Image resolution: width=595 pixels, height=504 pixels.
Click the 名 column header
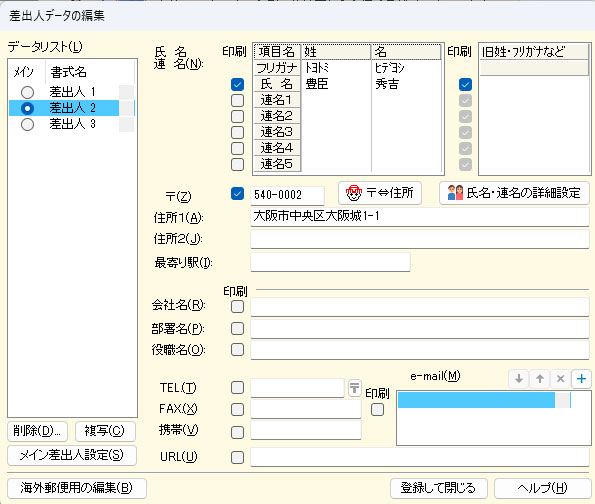tap(406, 52)
